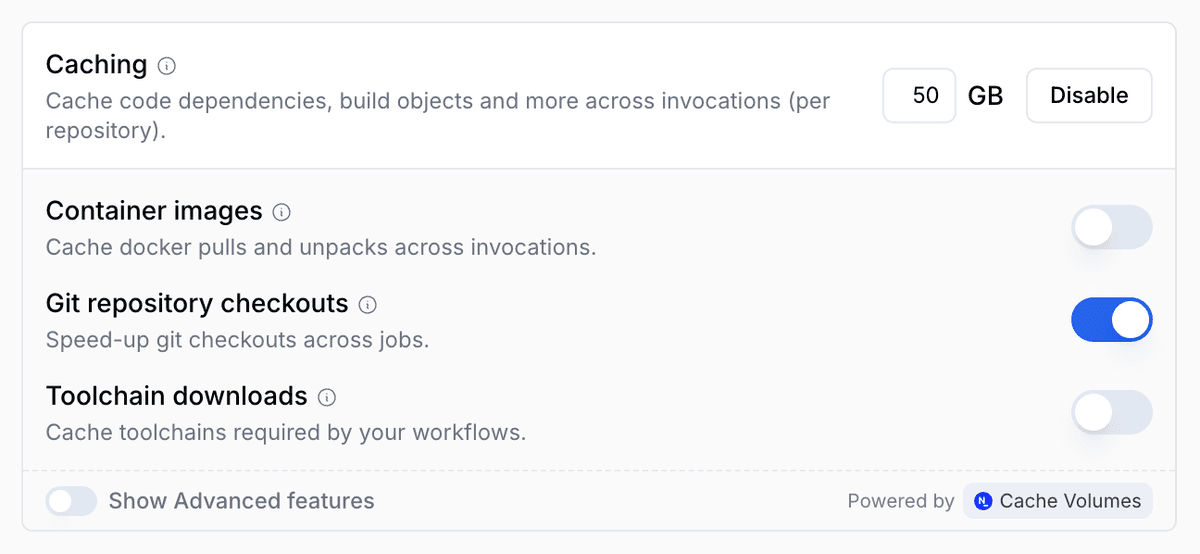Click the info icon next to Toolchain downloads
The image size is (1200, 554).
[327, 397]
